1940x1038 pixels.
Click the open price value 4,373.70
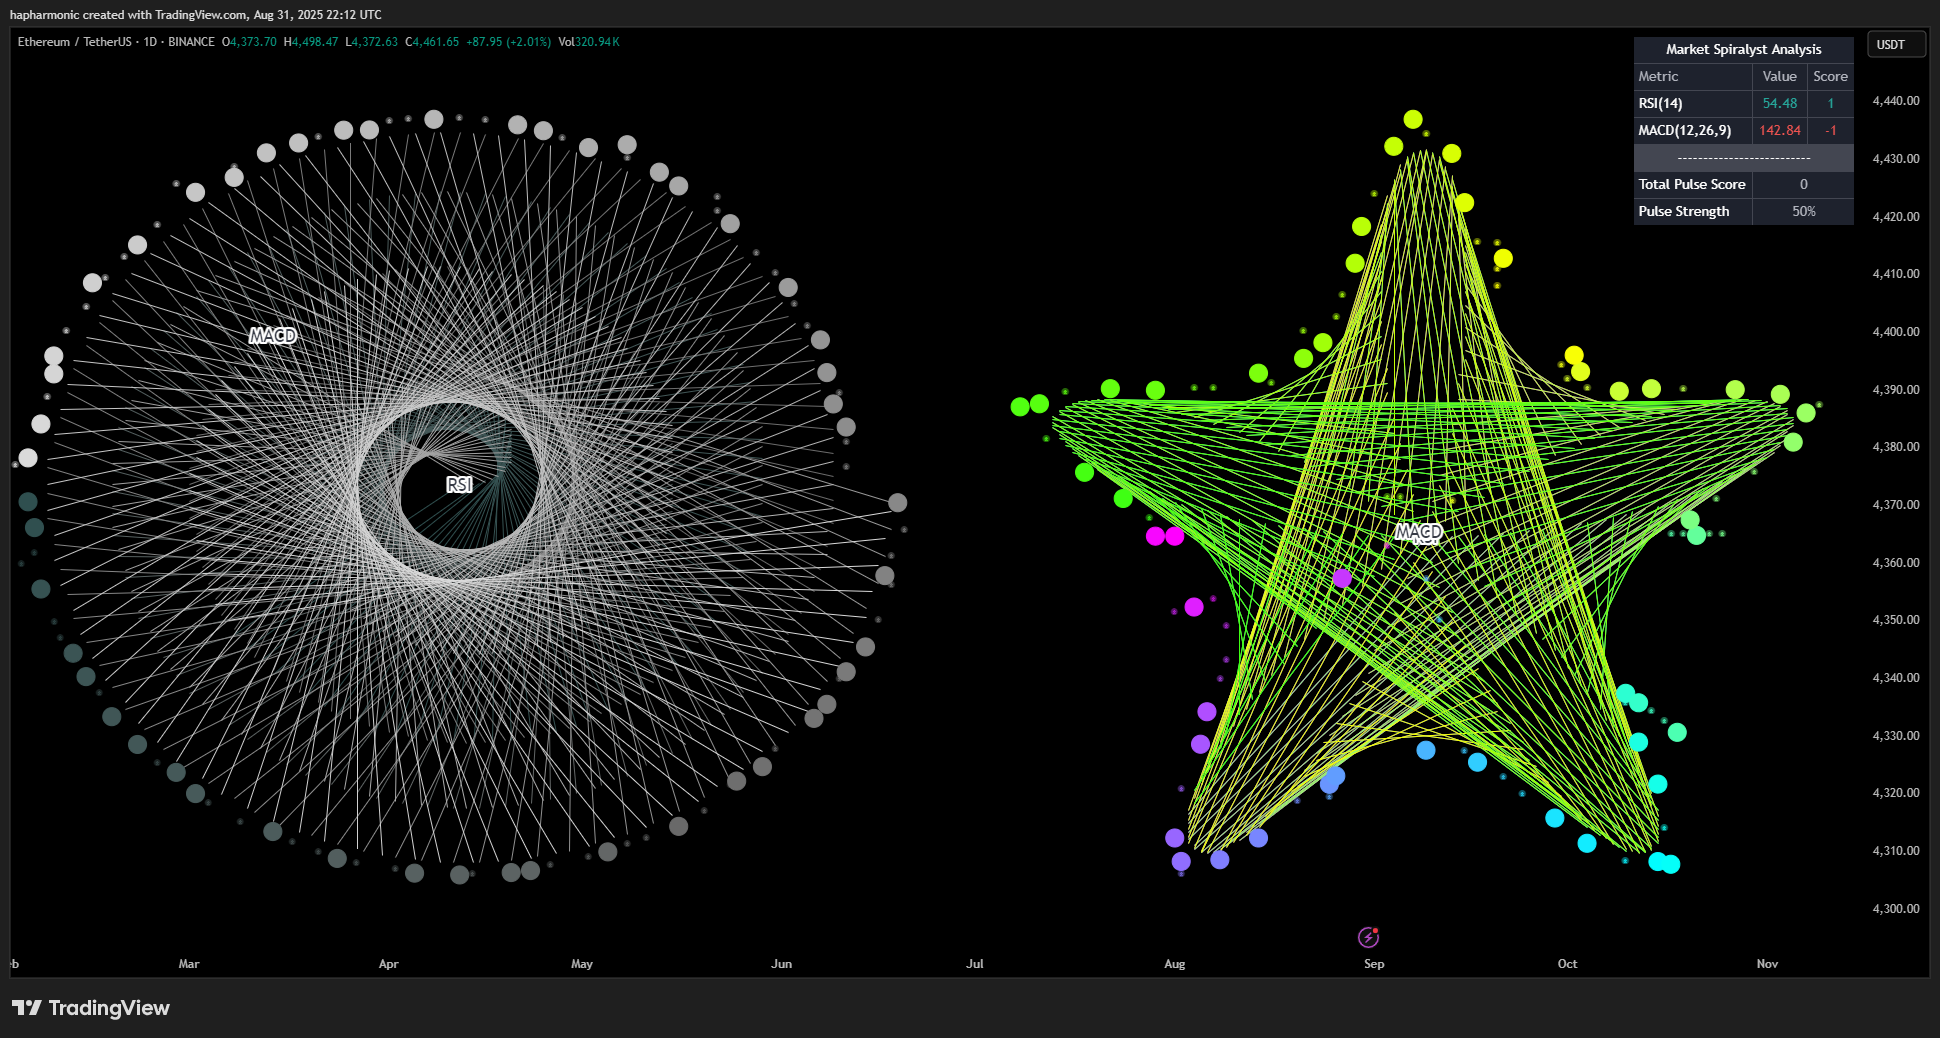point(253,42)
